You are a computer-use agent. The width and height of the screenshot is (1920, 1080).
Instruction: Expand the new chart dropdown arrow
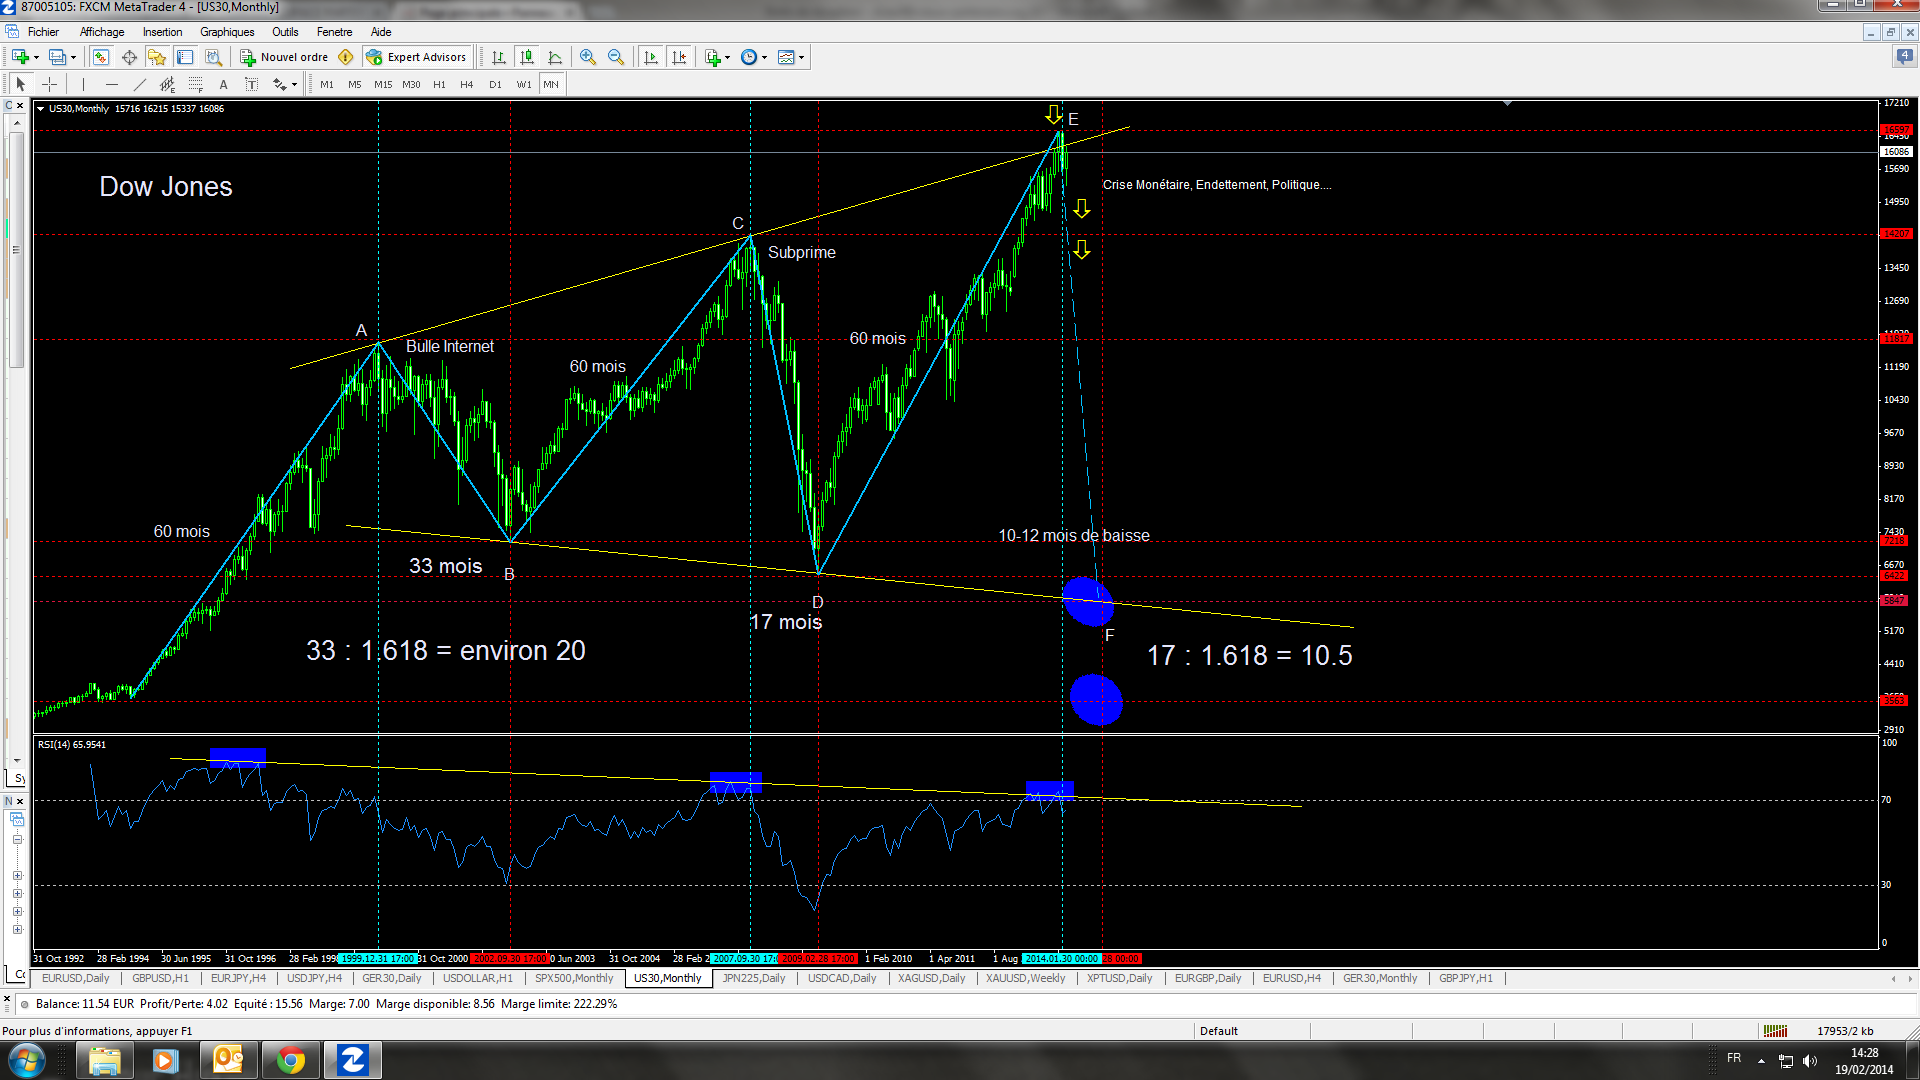[x=37, y=57]
